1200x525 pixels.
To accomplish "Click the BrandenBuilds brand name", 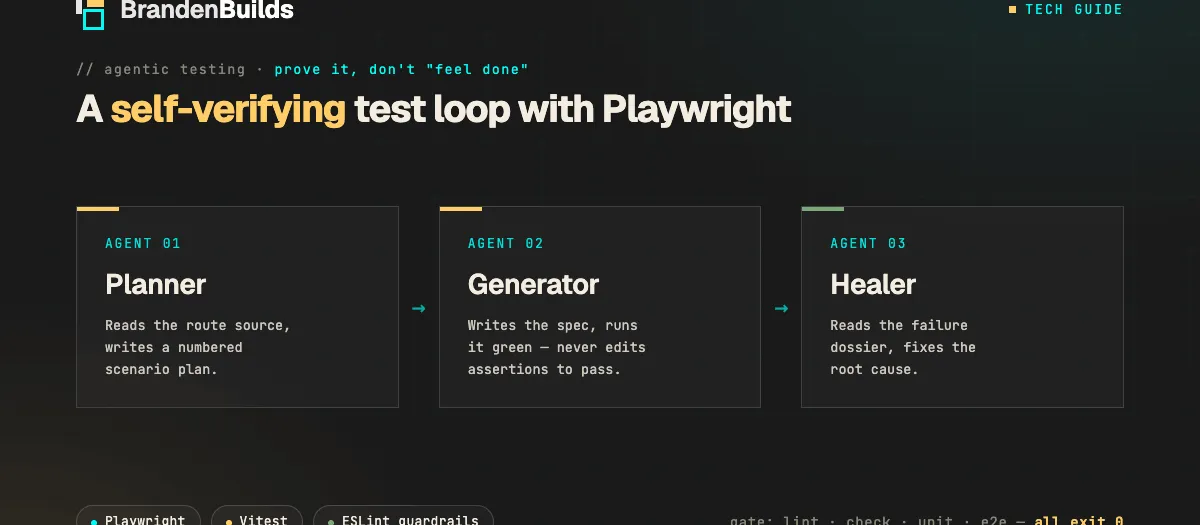I will 207,11.
